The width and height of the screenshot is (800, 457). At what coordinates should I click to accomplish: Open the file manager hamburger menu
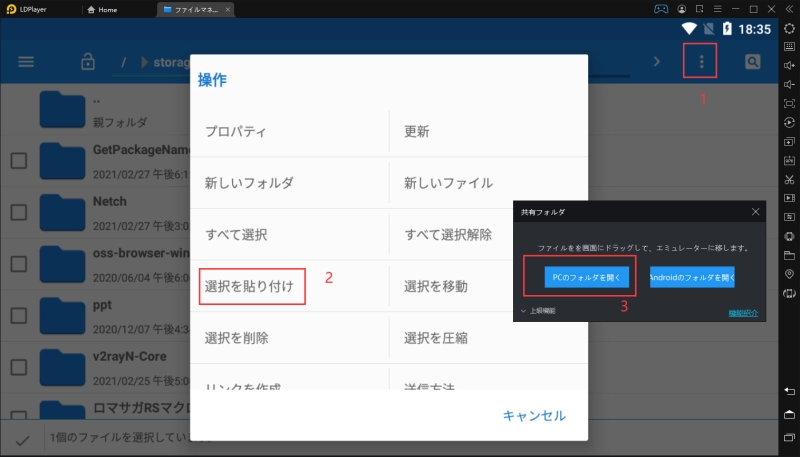click(26, 62)
